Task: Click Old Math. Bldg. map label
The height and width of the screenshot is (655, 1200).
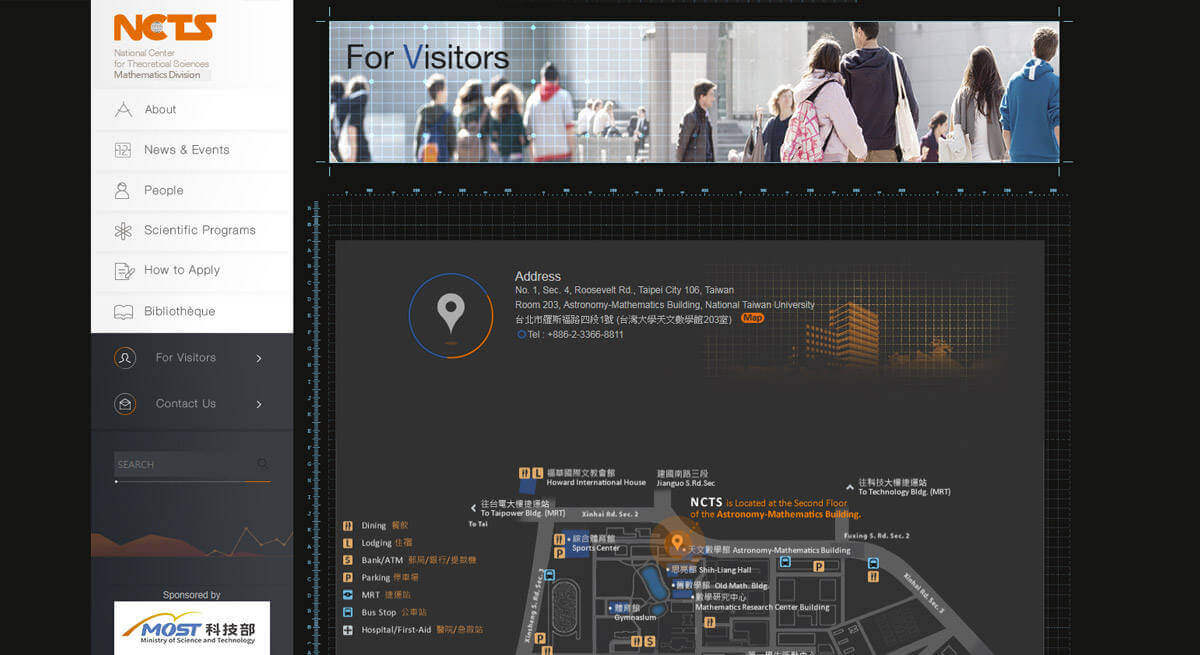Action: click(741, 586)
